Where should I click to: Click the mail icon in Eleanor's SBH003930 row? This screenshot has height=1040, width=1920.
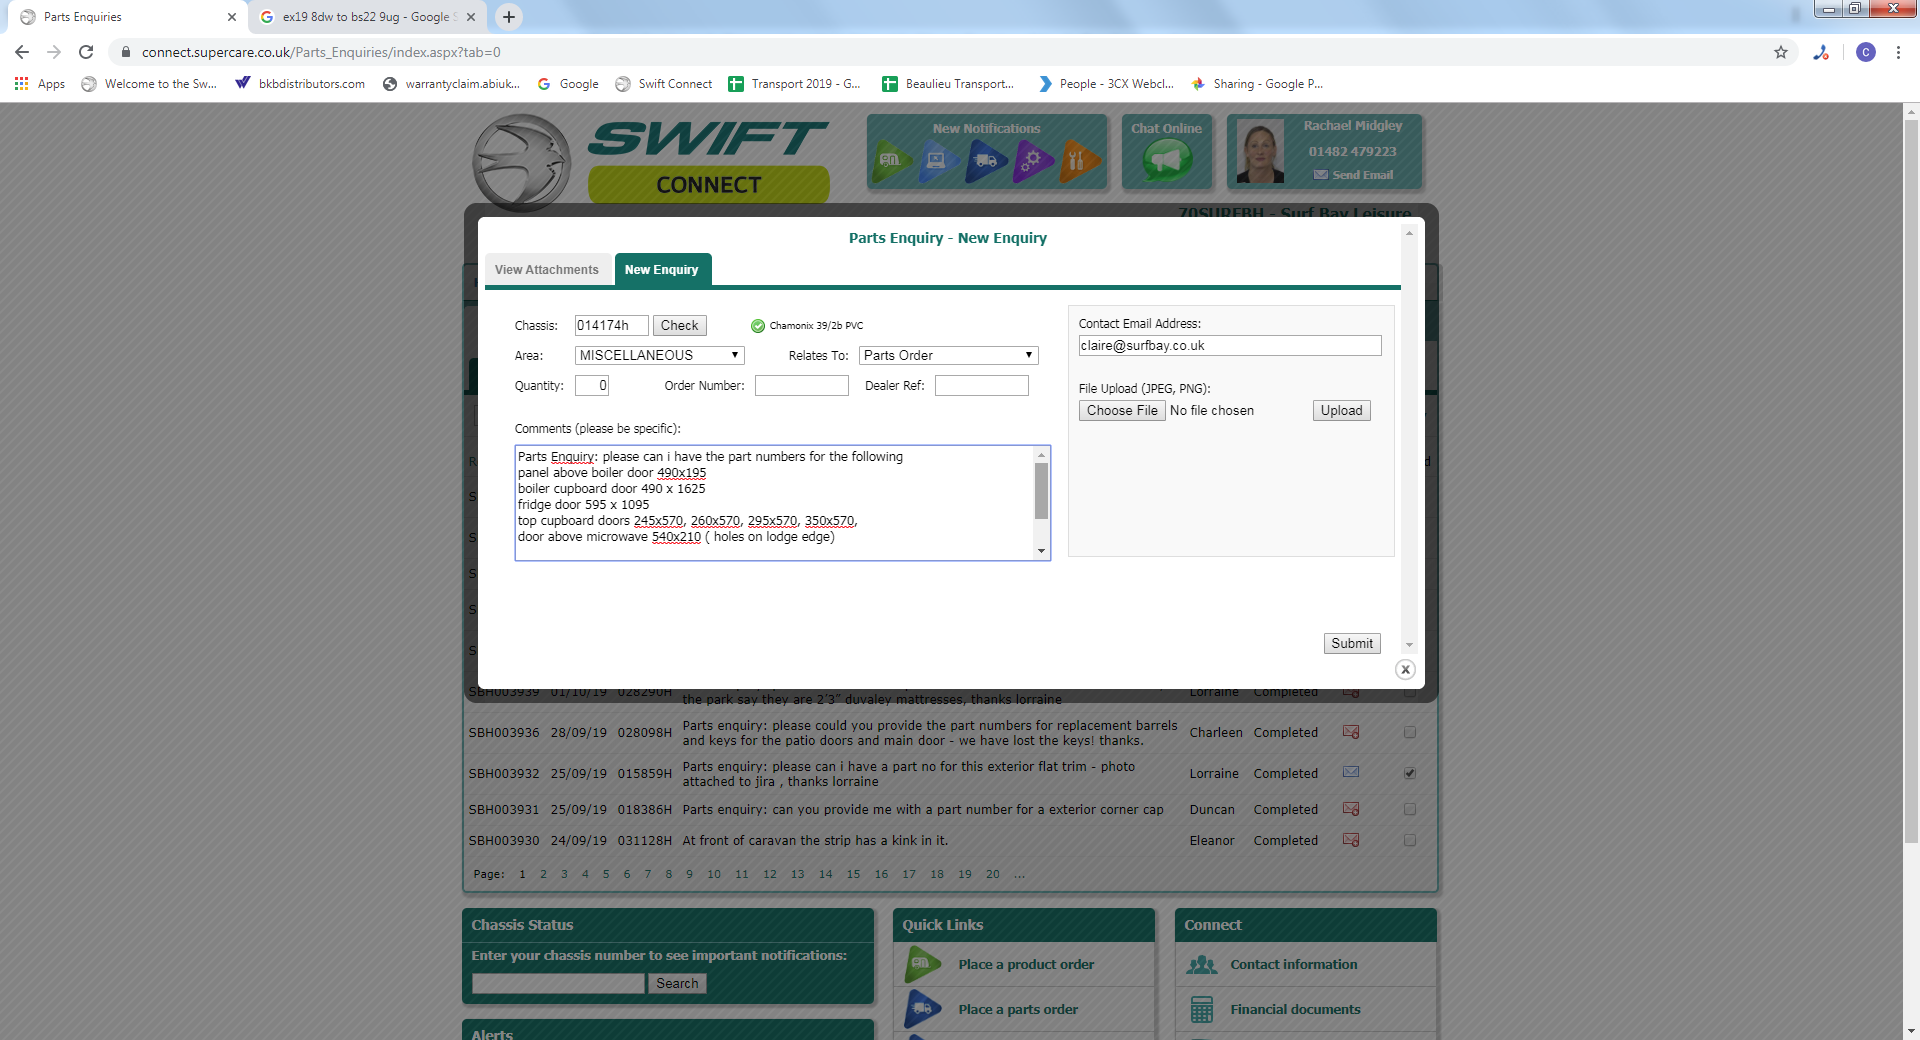tap(1351, 840)
